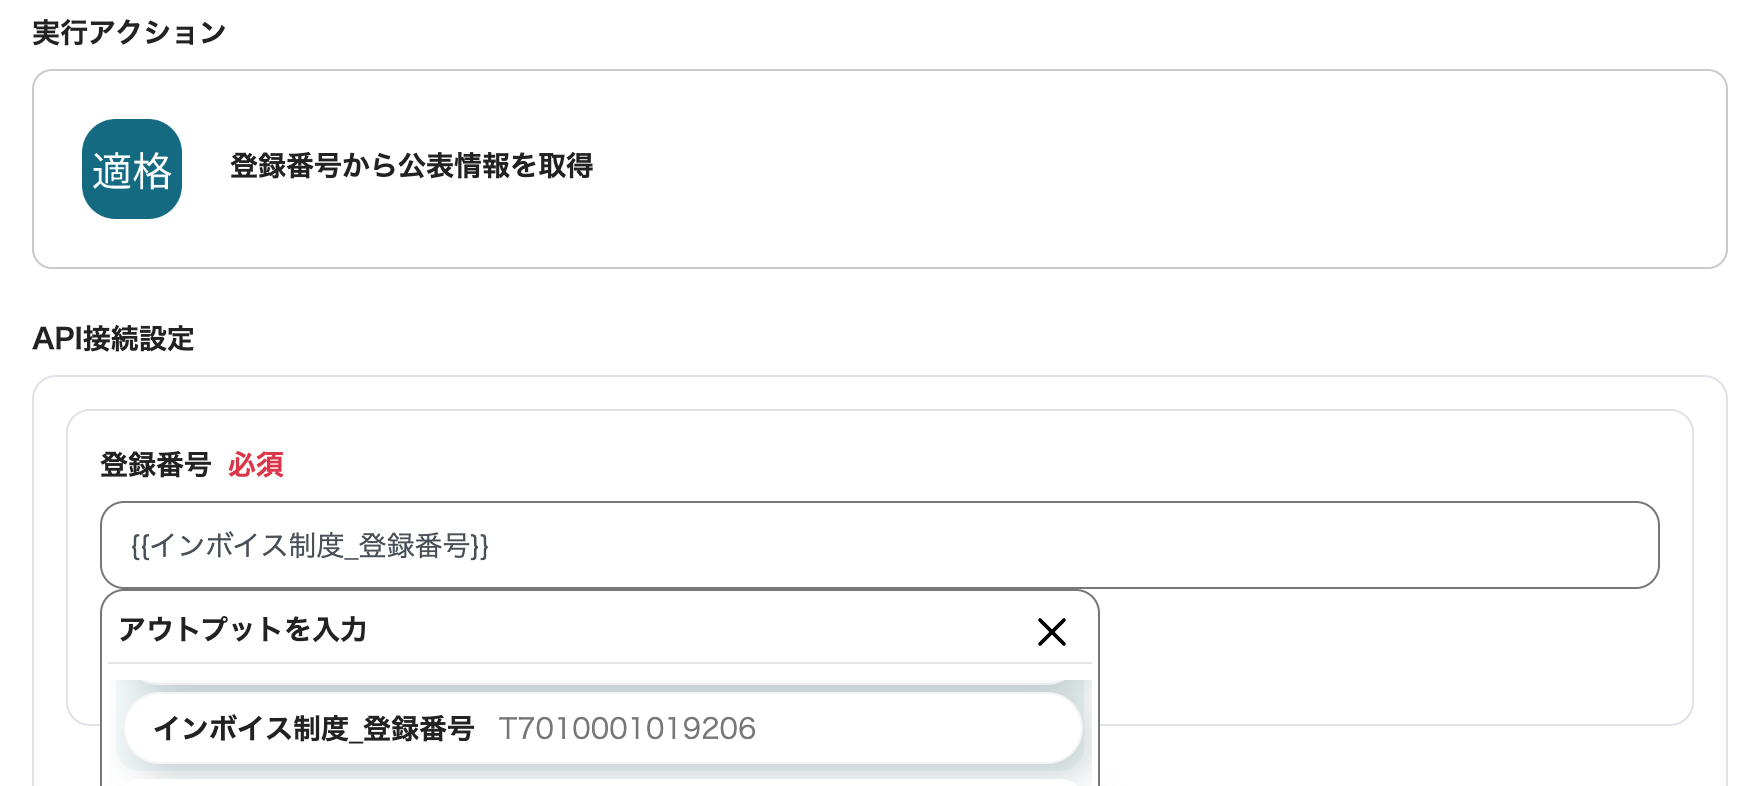
Task: Open the 登録番号から公表情報を取得 action
Action: (x=412, y=168)
